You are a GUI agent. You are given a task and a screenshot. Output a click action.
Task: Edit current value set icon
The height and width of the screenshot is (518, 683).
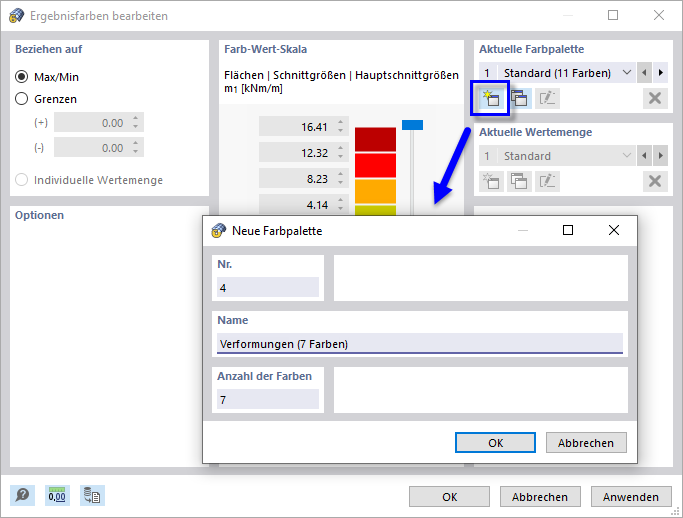click(547, 181)
